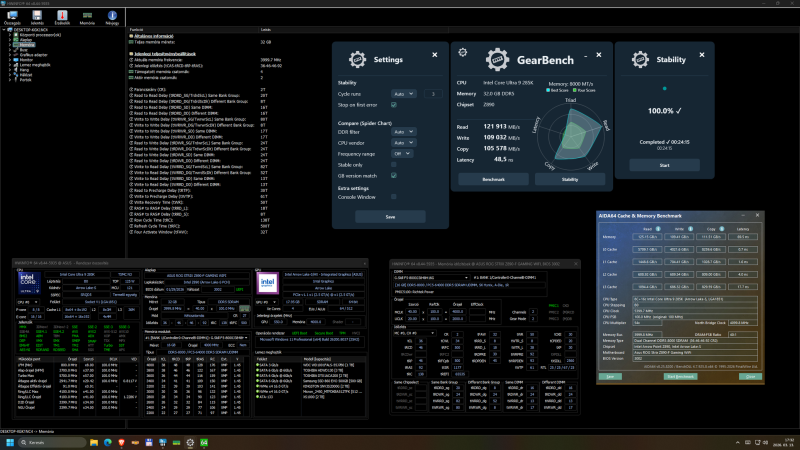The image size is (800, 450).
Task: Select the Portok item in HWiNFO tree
Action: (25, 80)
